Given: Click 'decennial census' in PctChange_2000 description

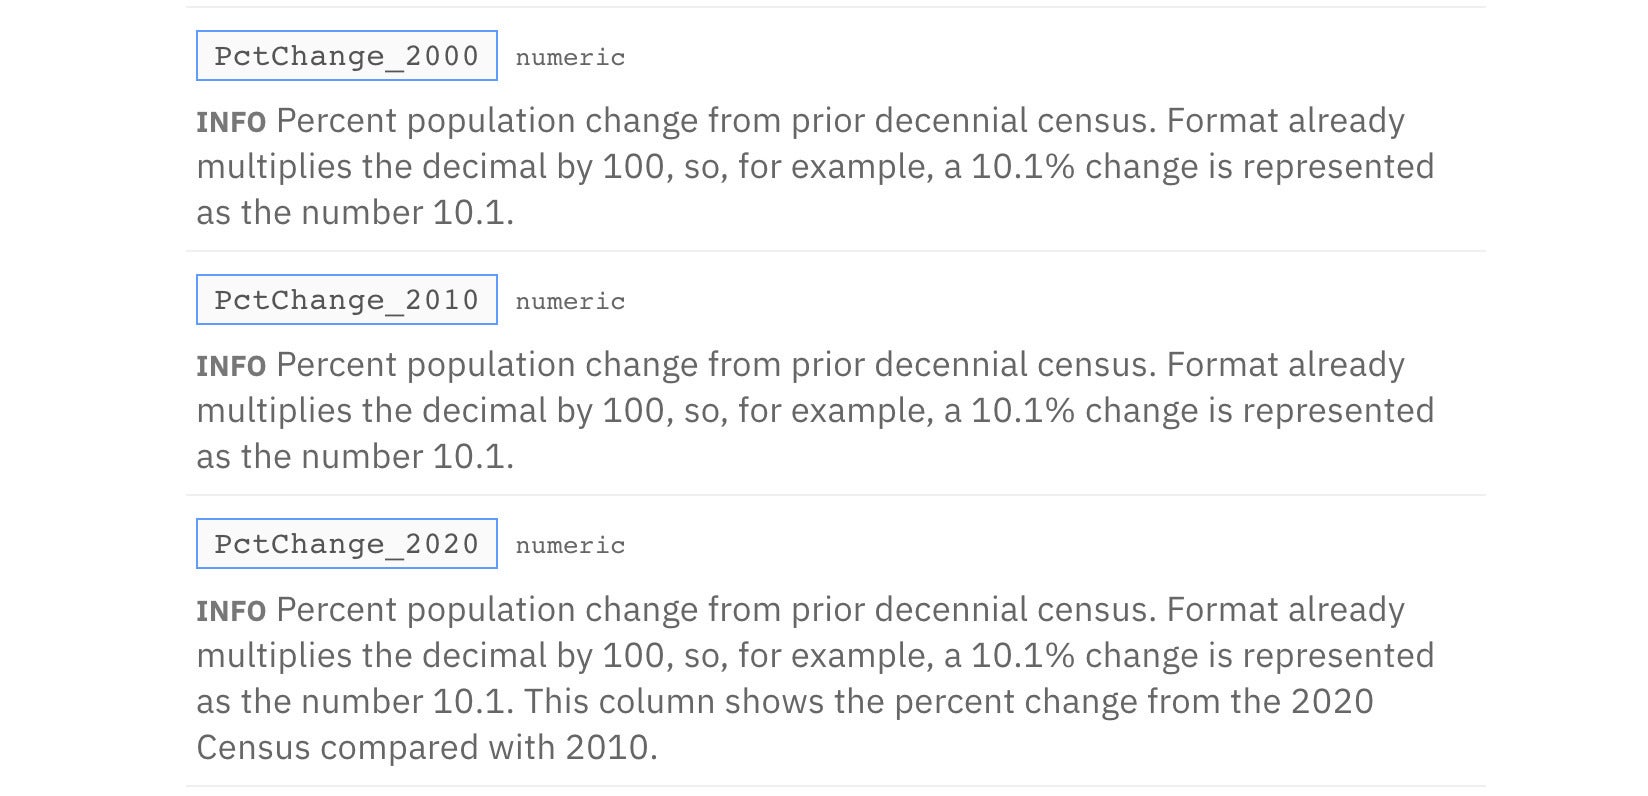Looking at the screenshot, I should [1015, 121].
